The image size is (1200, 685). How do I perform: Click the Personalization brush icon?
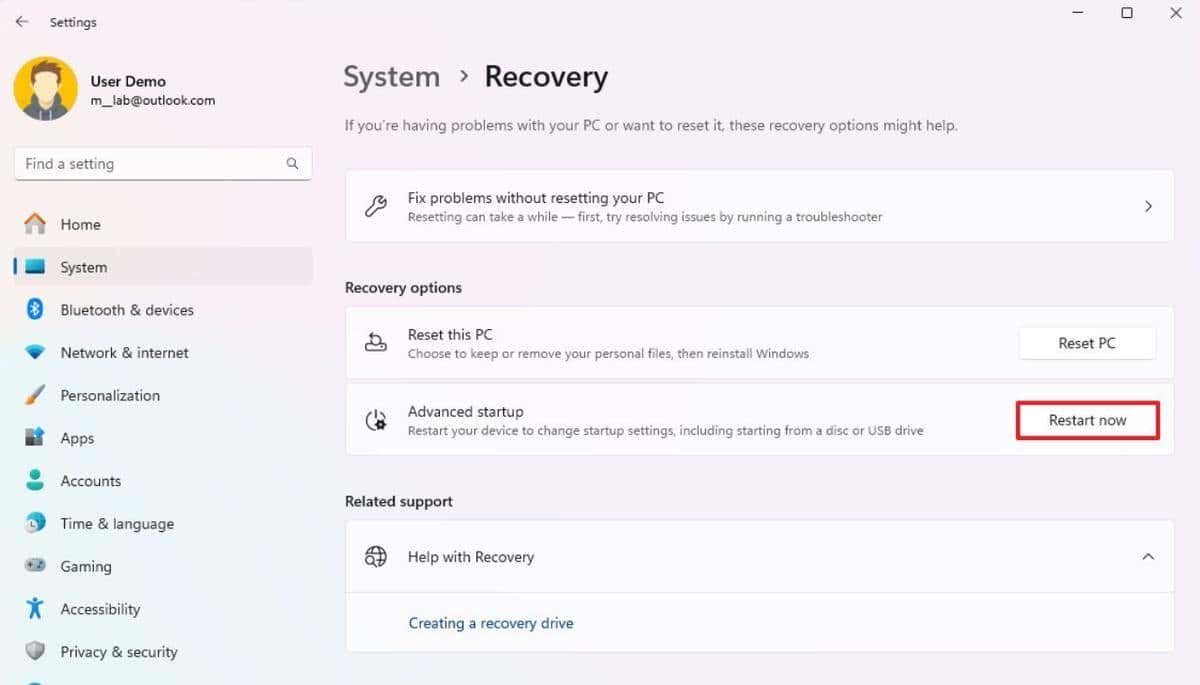pos(35,395)
